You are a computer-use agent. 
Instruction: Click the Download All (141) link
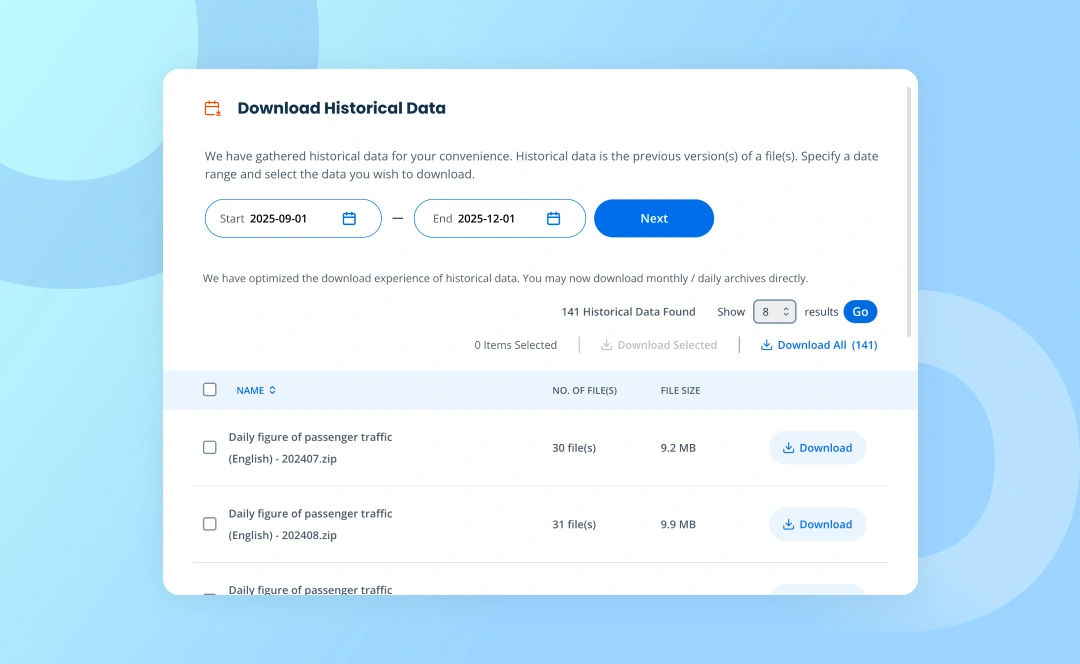[x=819, y=344]
